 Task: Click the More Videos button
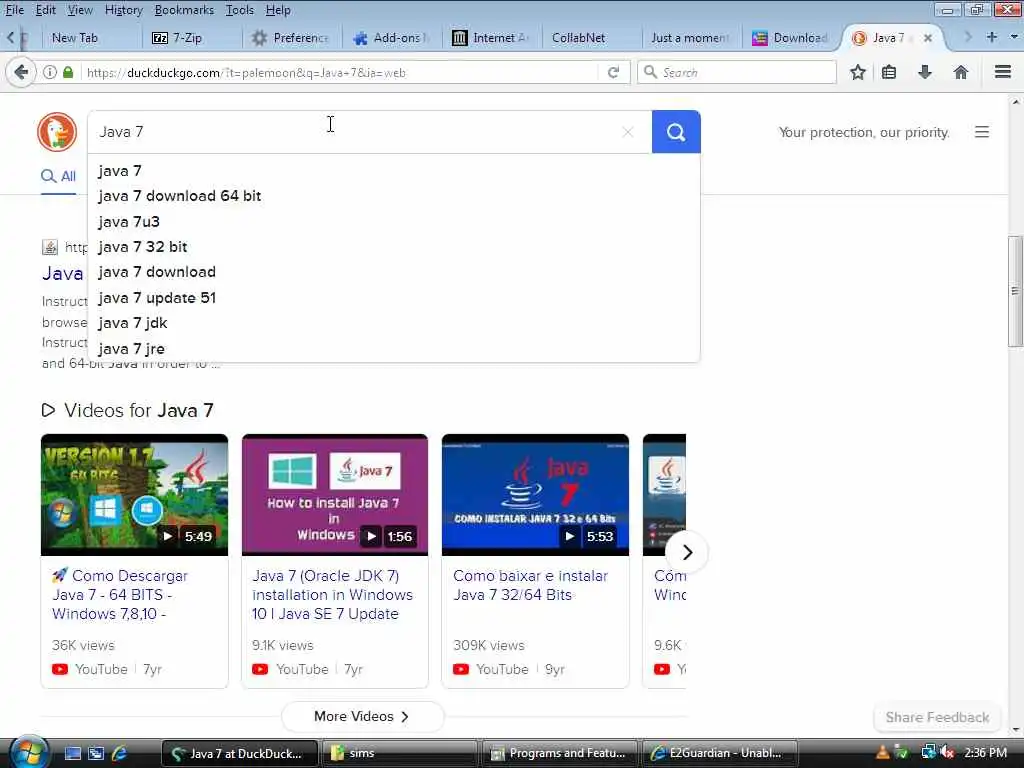(x=362, y=716)
